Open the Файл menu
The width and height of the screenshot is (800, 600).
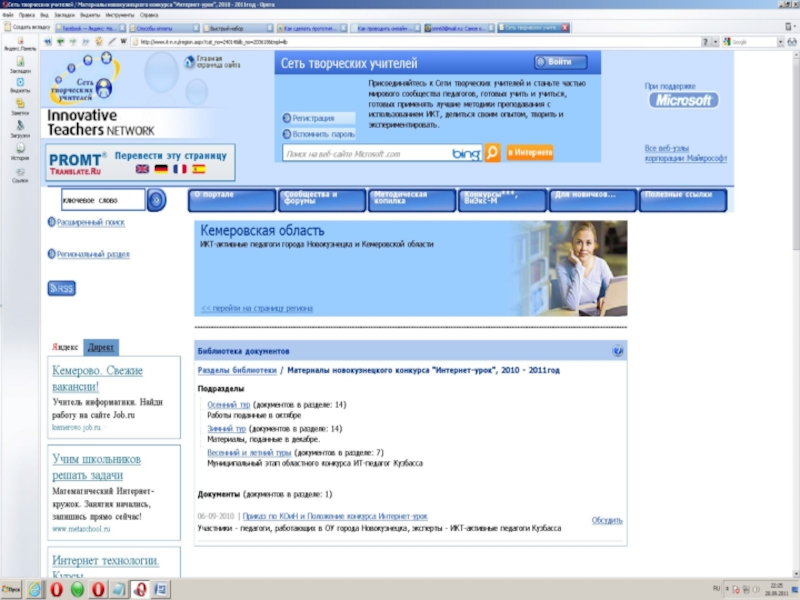click(x=8, y=15)
